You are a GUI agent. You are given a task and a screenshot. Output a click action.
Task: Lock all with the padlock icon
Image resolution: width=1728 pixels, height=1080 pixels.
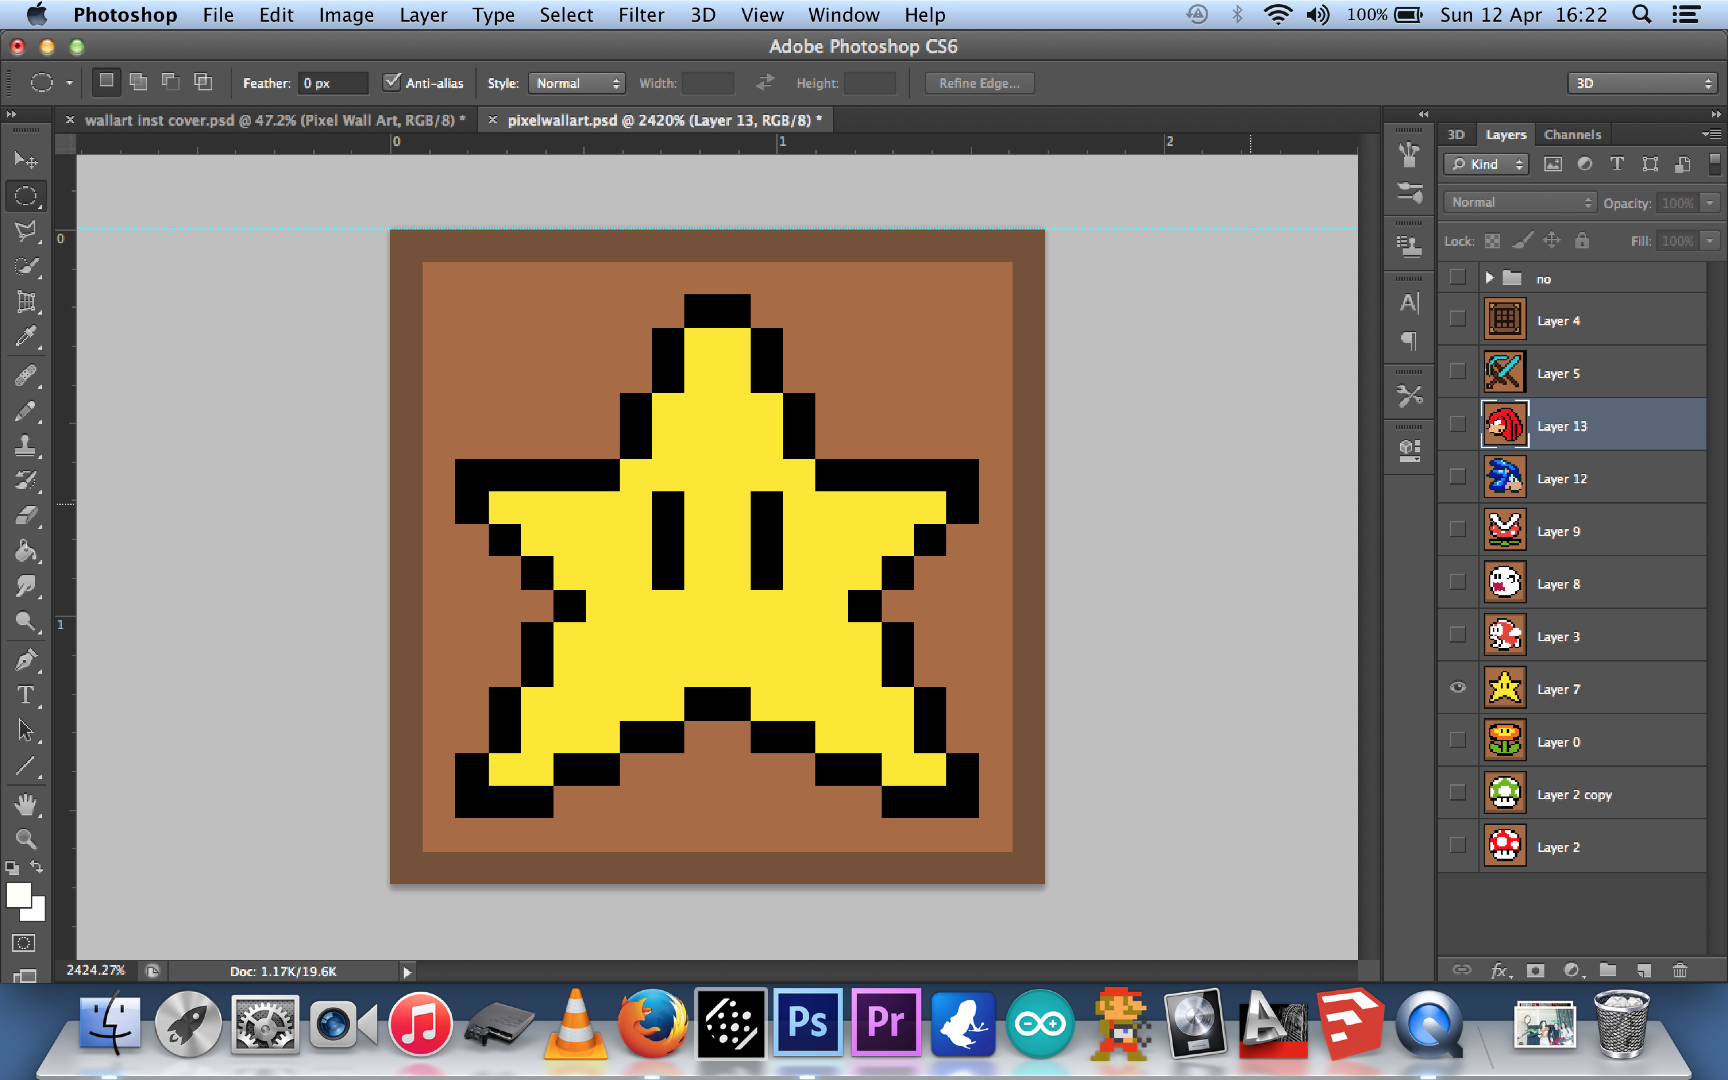pos(1582,240)
